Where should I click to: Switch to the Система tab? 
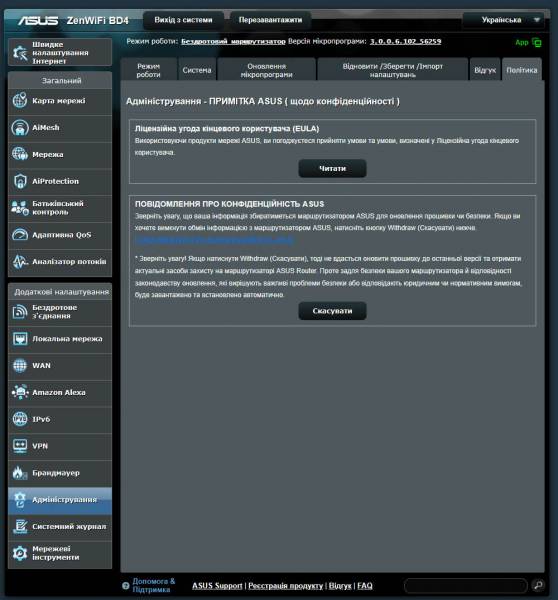pos(197,70)
